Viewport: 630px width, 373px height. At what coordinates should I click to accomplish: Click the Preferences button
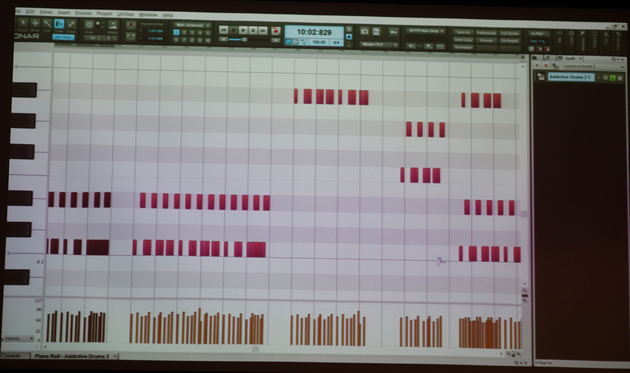click(x=486, y=33)
